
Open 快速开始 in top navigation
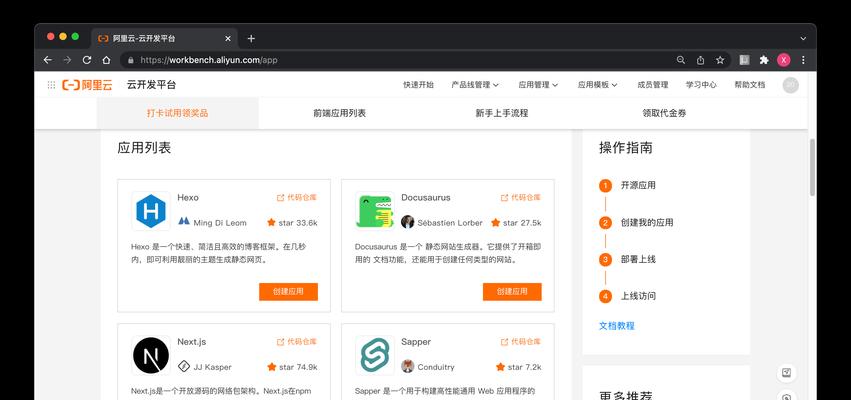coord(418,85)
